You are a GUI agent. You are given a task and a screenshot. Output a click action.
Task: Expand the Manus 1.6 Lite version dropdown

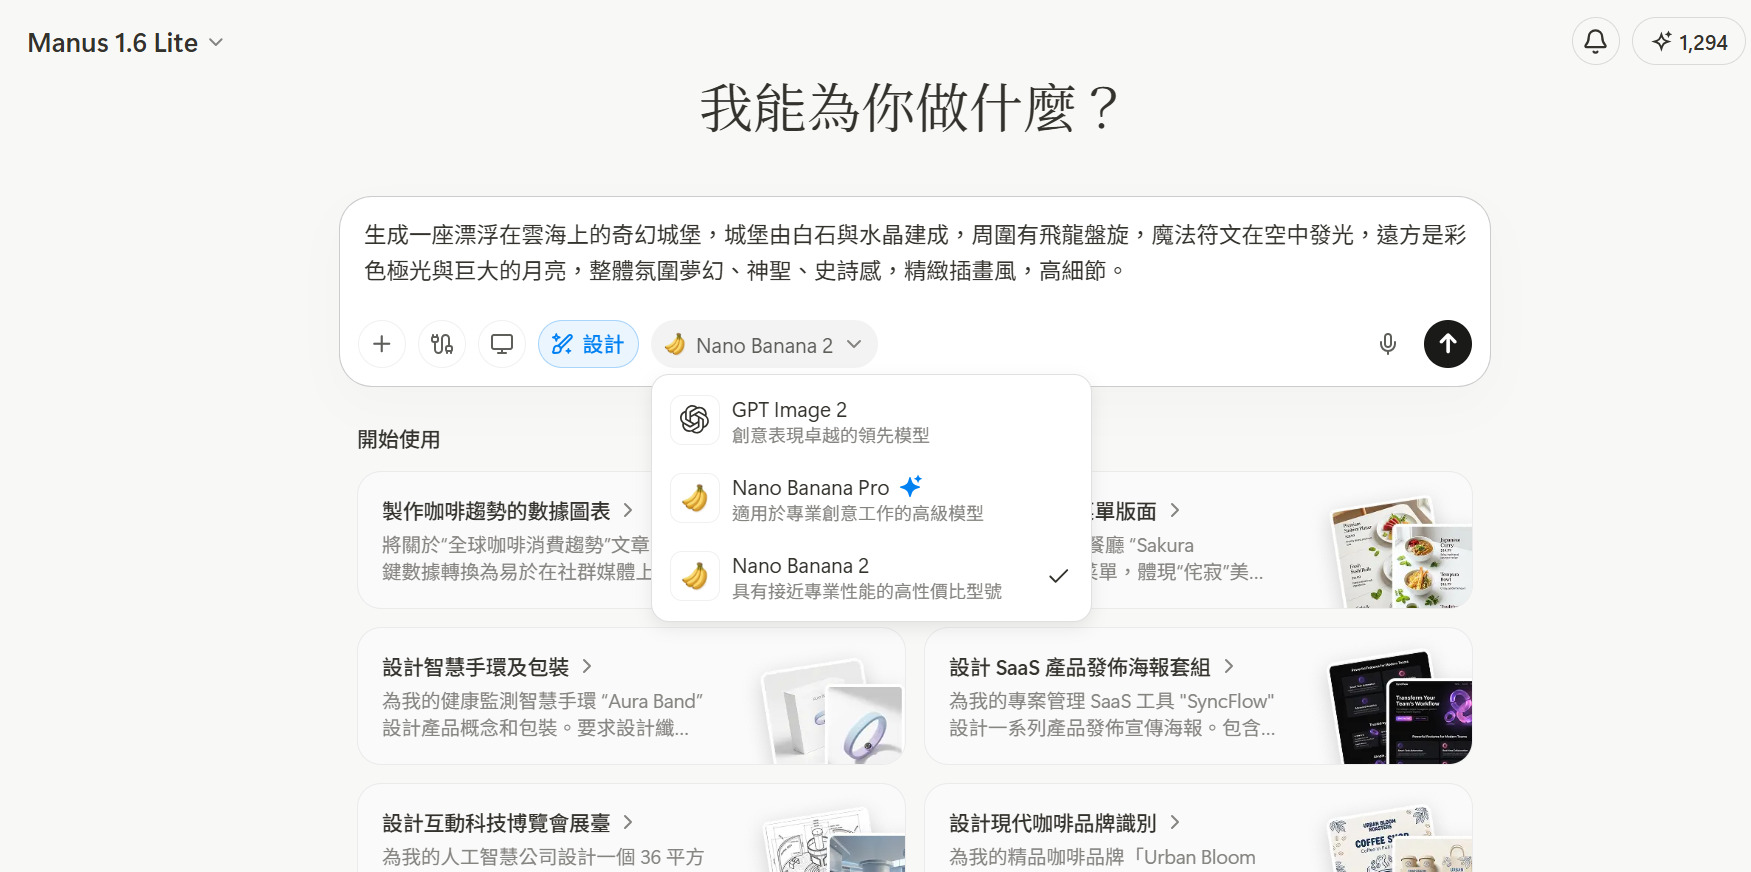tap(125, 43)
